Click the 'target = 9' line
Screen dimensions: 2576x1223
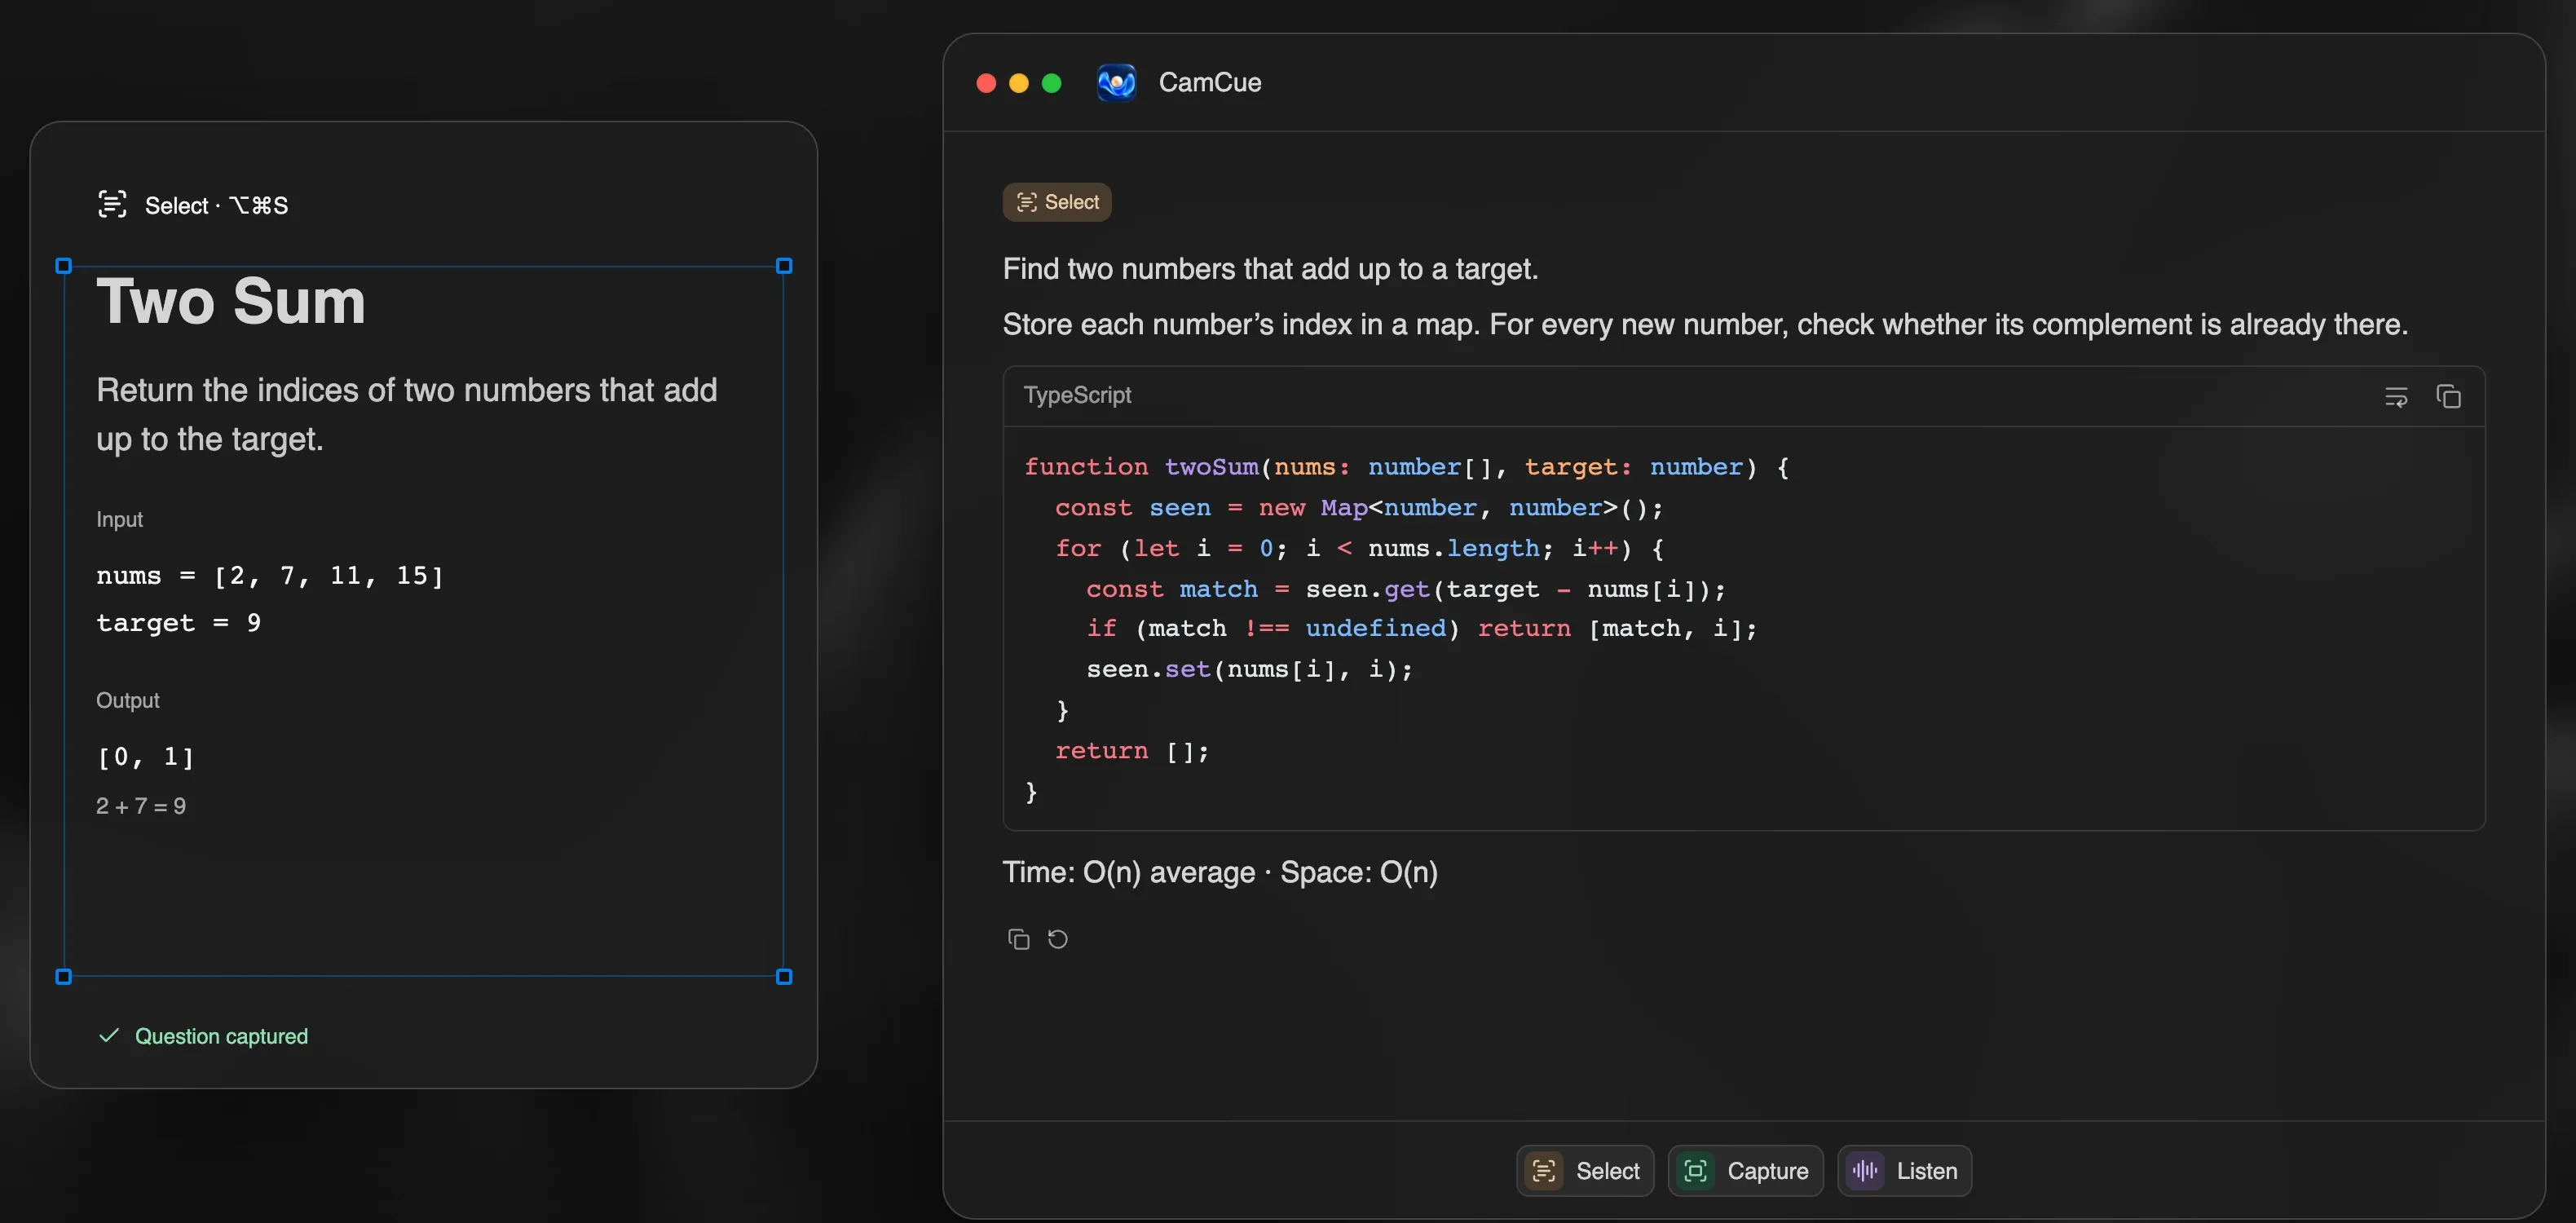(179, 623)
